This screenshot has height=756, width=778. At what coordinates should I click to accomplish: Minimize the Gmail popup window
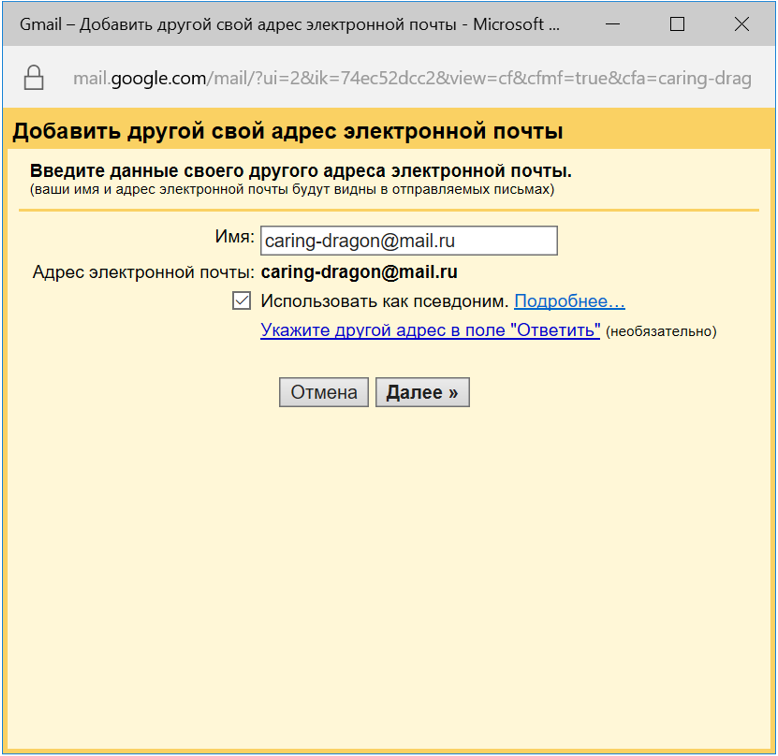(613, 24)
